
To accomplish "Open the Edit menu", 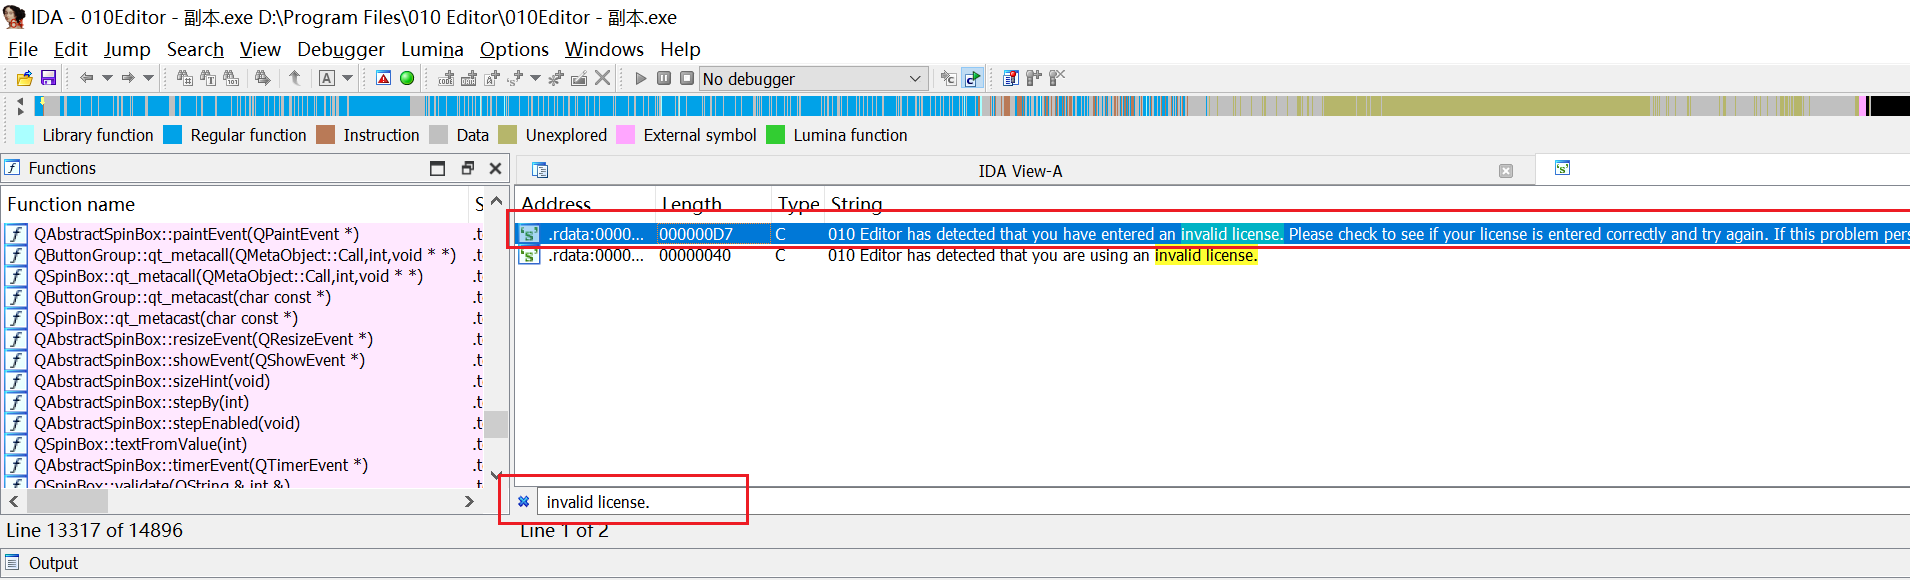I will (x=71, y=49).
